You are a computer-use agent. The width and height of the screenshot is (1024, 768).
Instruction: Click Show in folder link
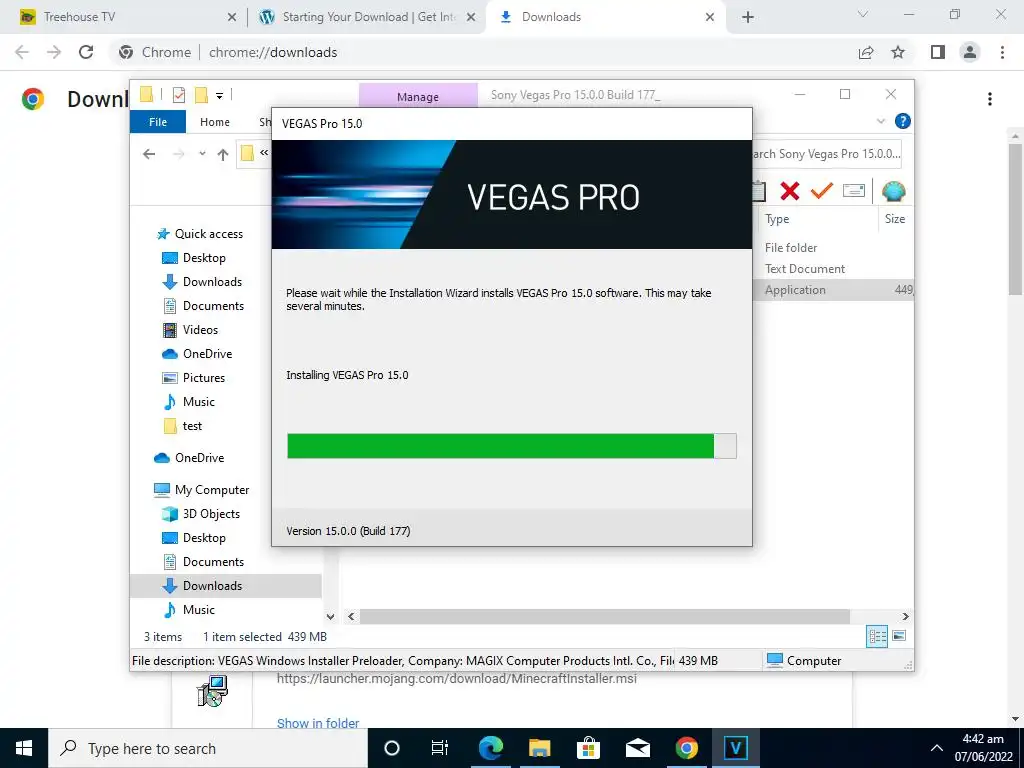318,723
